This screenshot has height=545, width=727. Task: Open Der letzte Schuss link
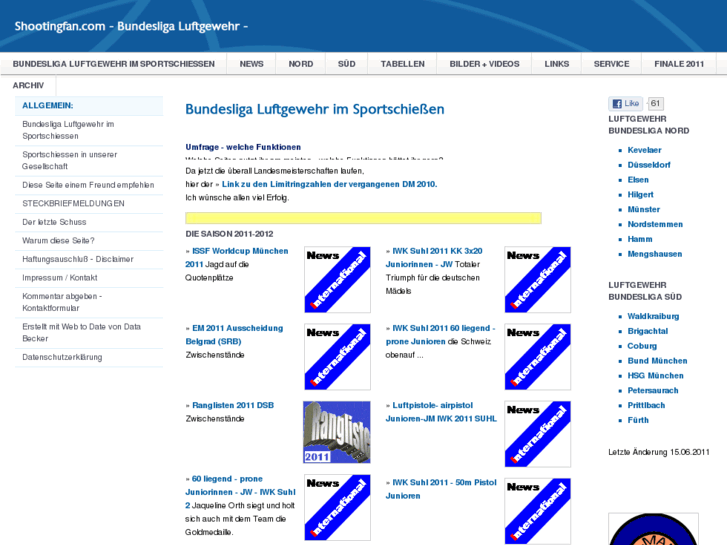point(89,222)
